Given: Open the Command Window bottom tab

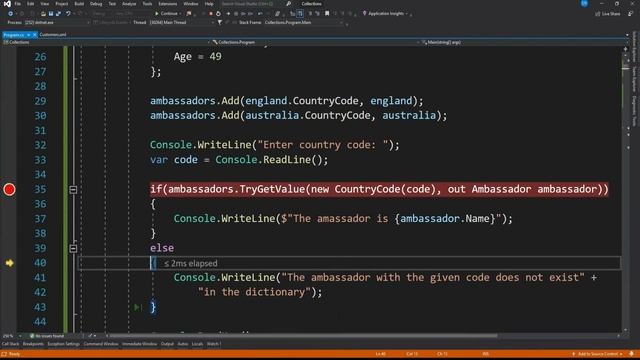Looking at the screenshot, I should point(101,344).
